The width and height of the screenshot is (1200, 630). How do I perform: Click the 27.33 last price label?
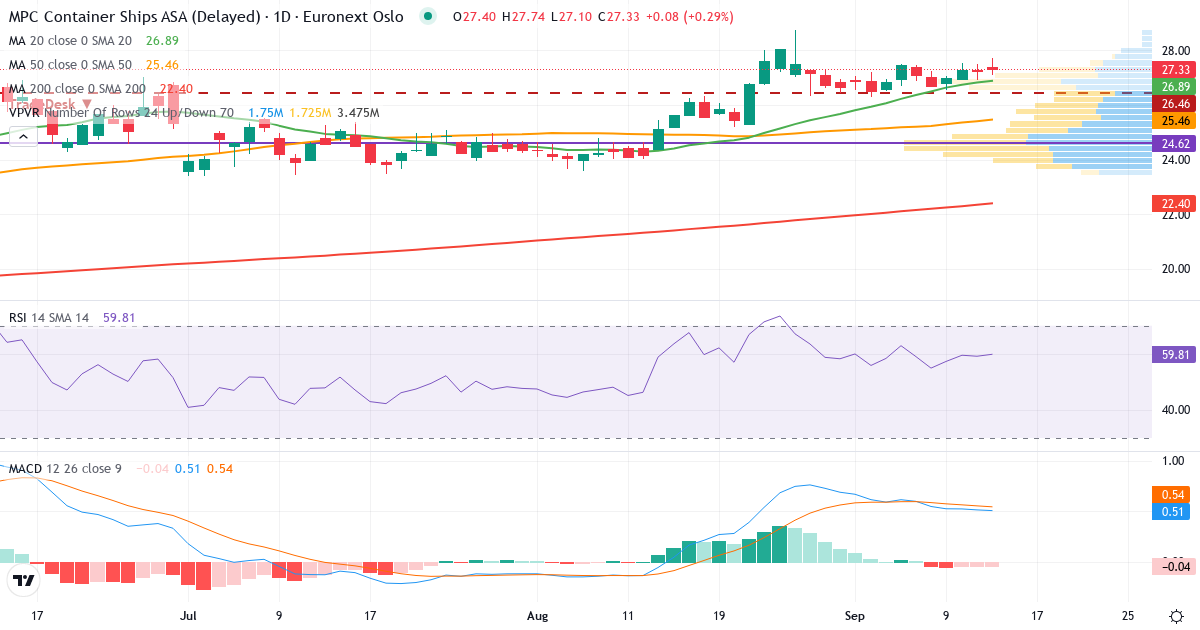[x=1174, y=69]
